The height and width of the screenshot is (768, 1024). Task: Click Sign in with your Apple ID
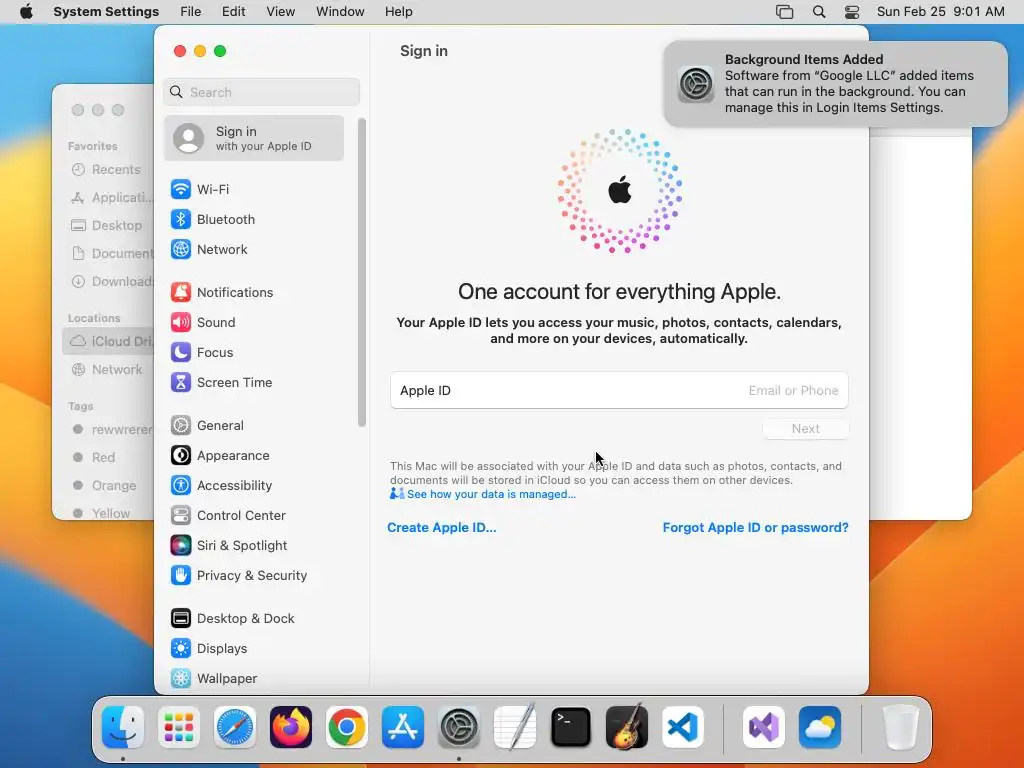coord(254,138)
